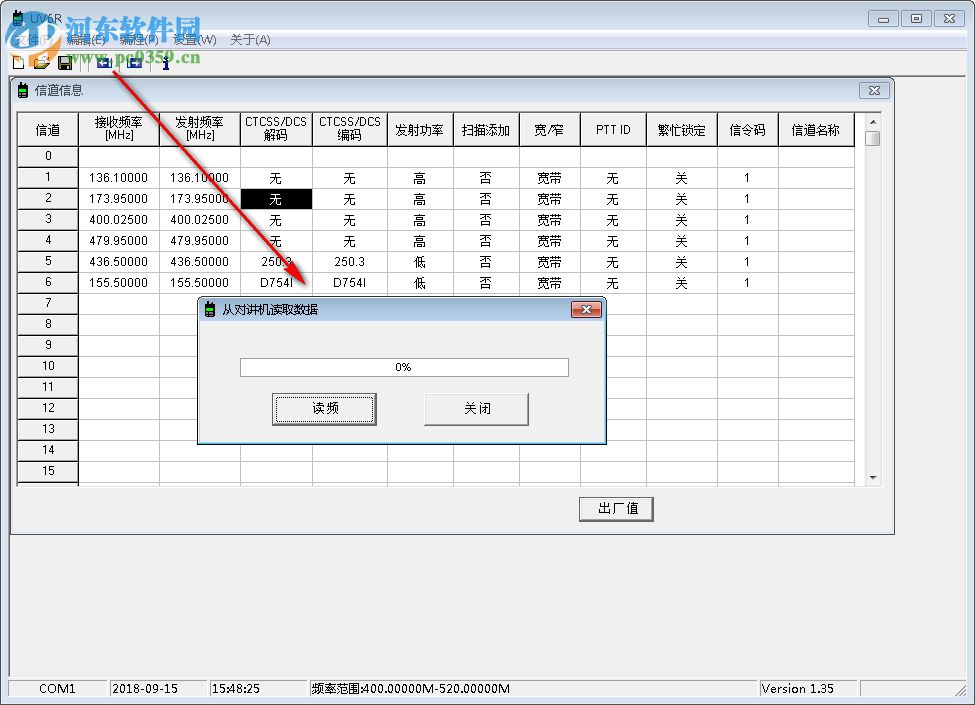Click the CTCSS/DCS 编码 column header

[349, 129]
